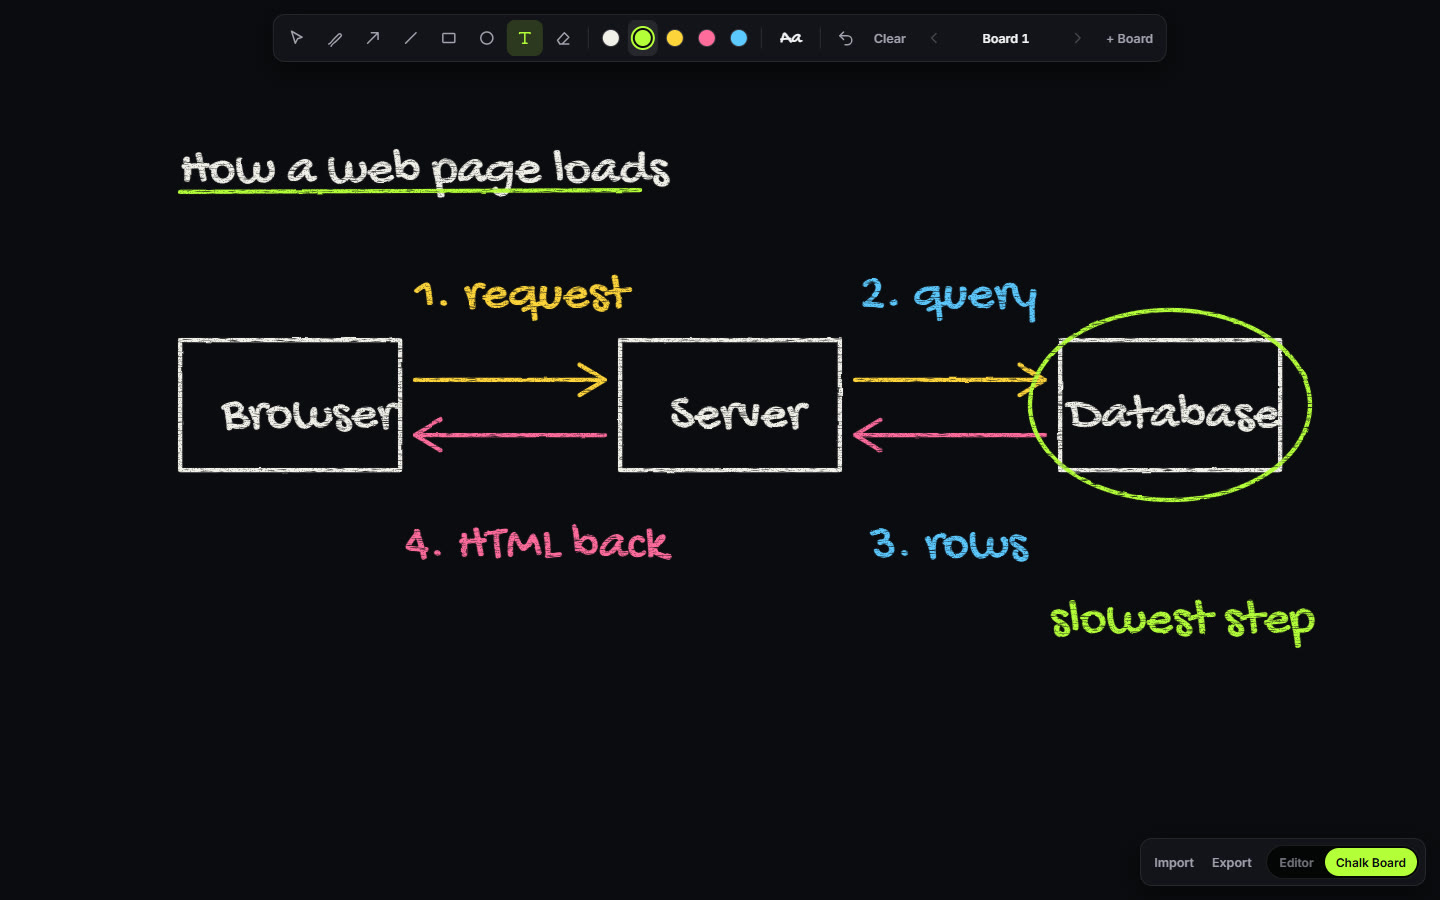The width and height of the screenshot is (1440, 900).
Task: Pick the blue chalk color
Action: click(739, 38)
